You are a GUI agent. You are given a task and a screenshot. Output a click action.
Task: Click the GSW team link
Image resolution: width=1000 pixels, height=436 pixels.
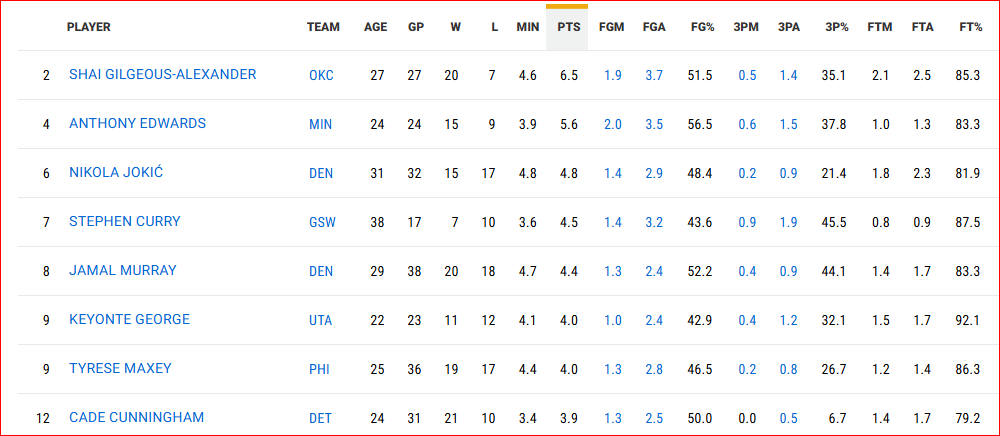click(322, 222)
